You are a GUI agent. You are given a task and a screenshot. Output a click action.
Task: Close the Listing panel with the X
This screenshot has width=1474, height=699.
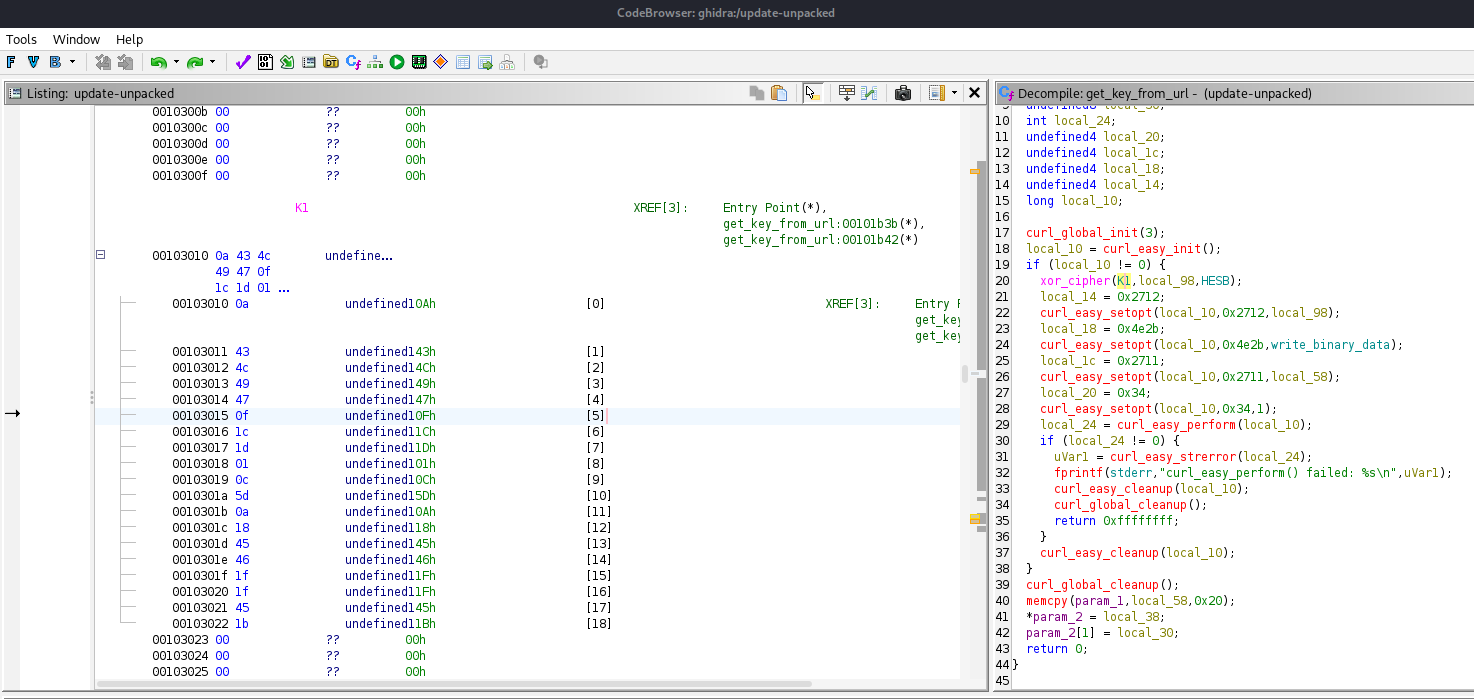[975, 93]
